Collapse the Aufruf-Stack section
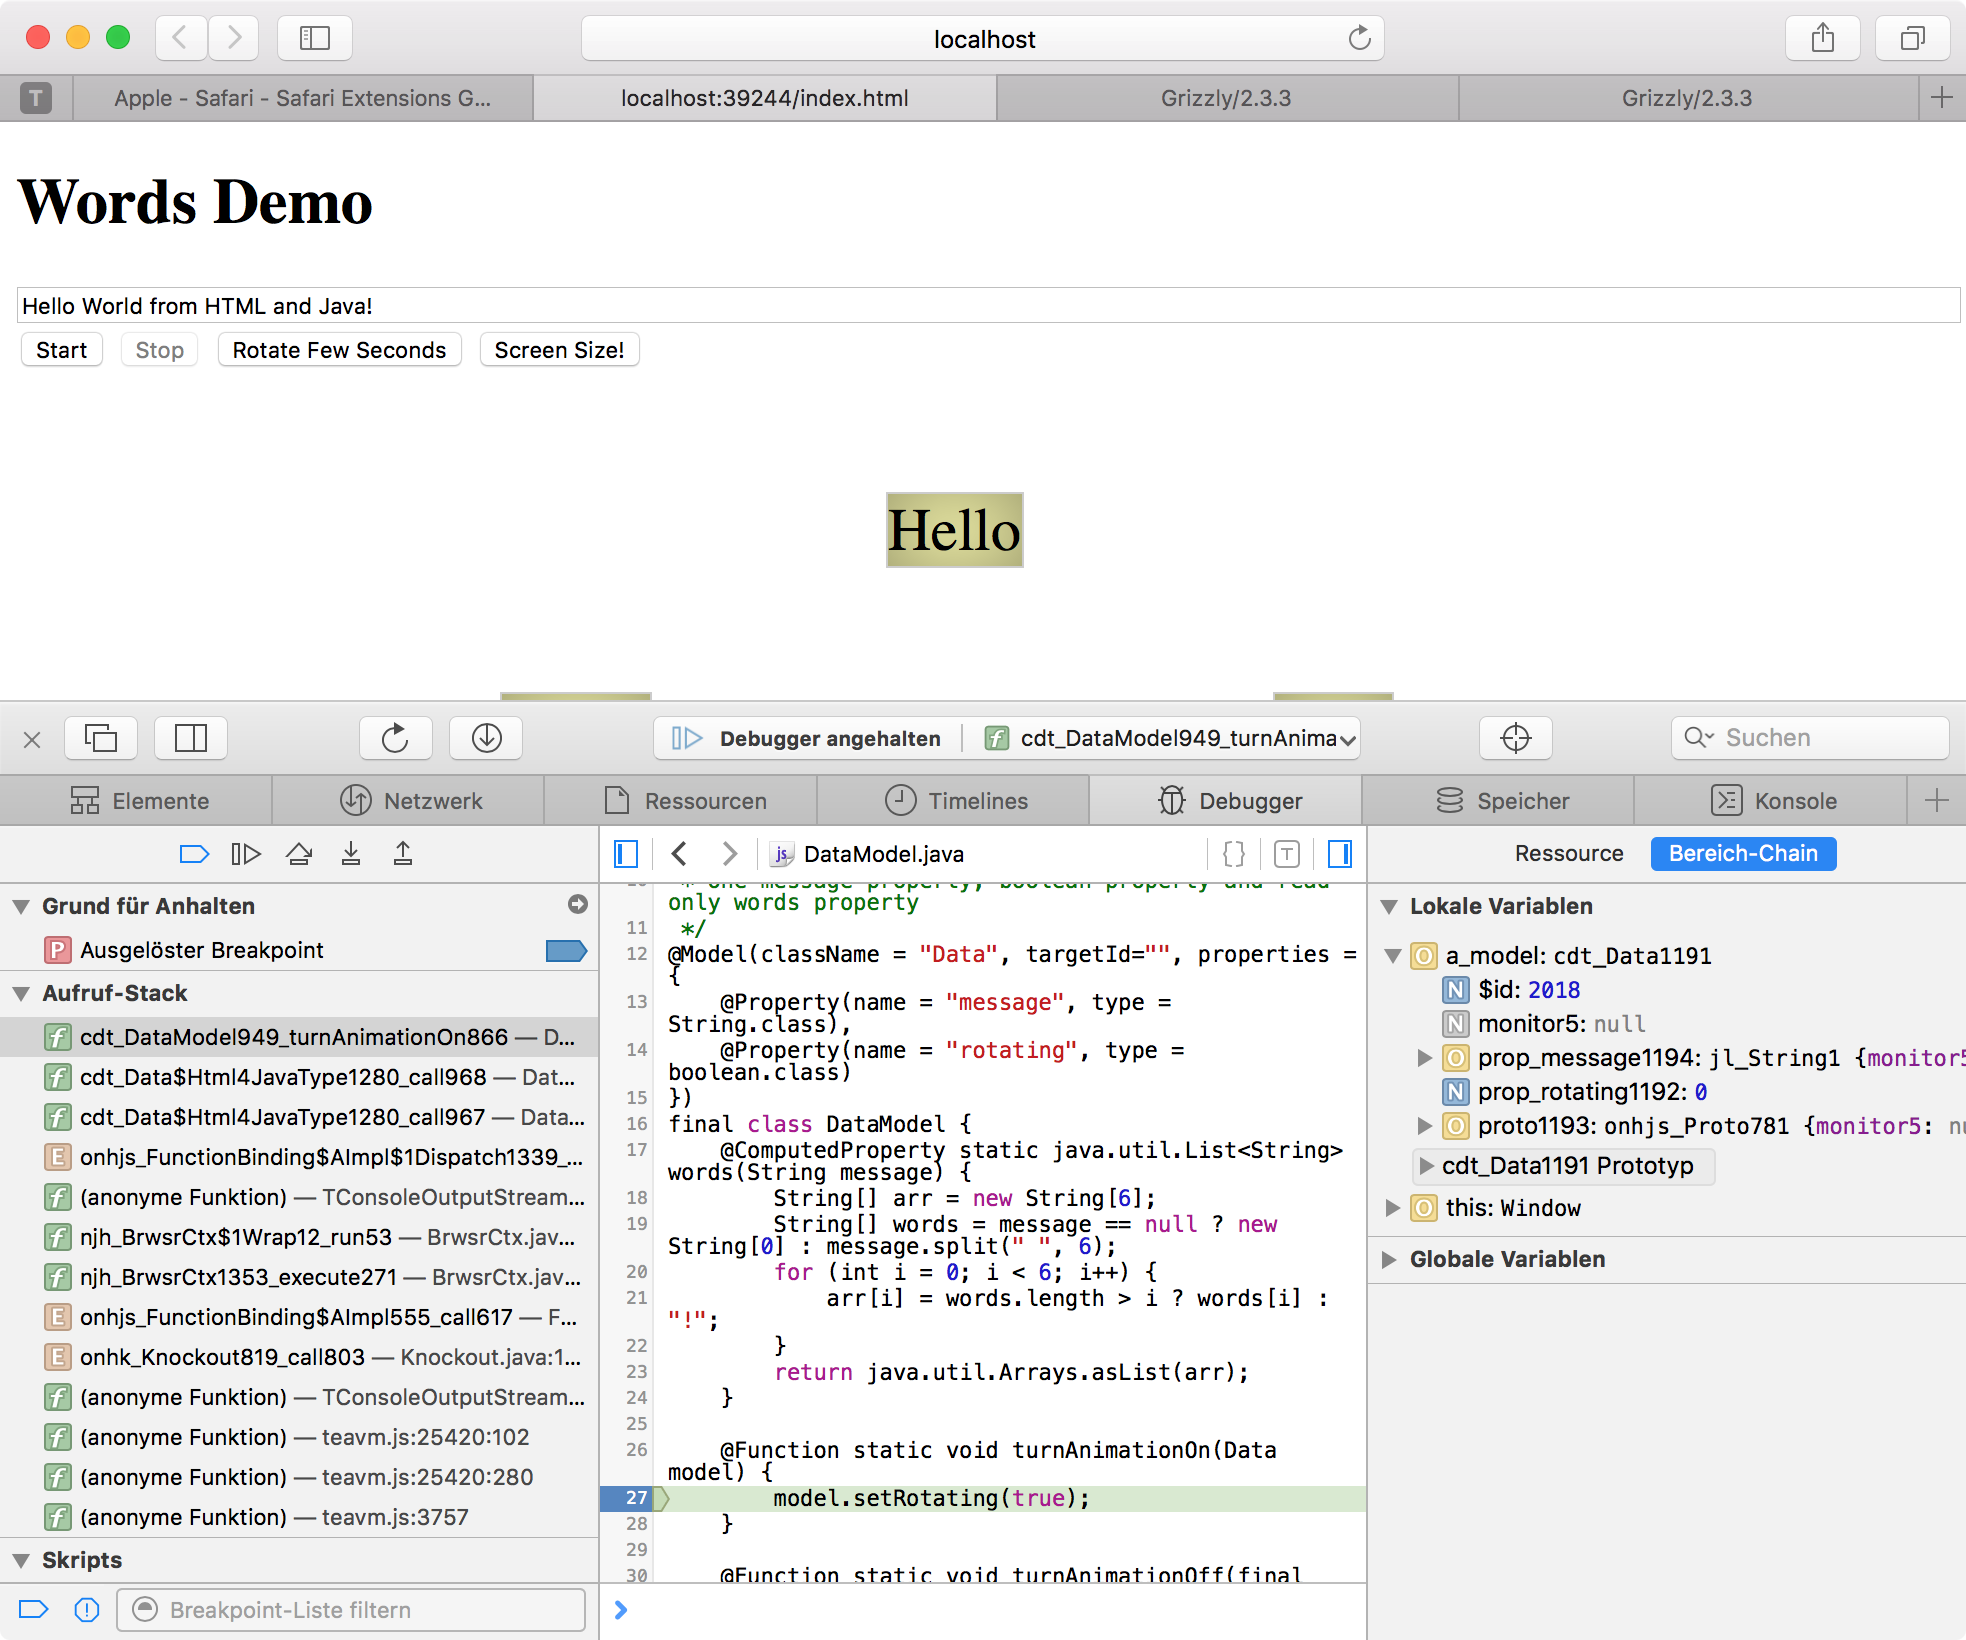This screenshot has height=1640, width=1966. pyautogui.click(x=21, y=994)
